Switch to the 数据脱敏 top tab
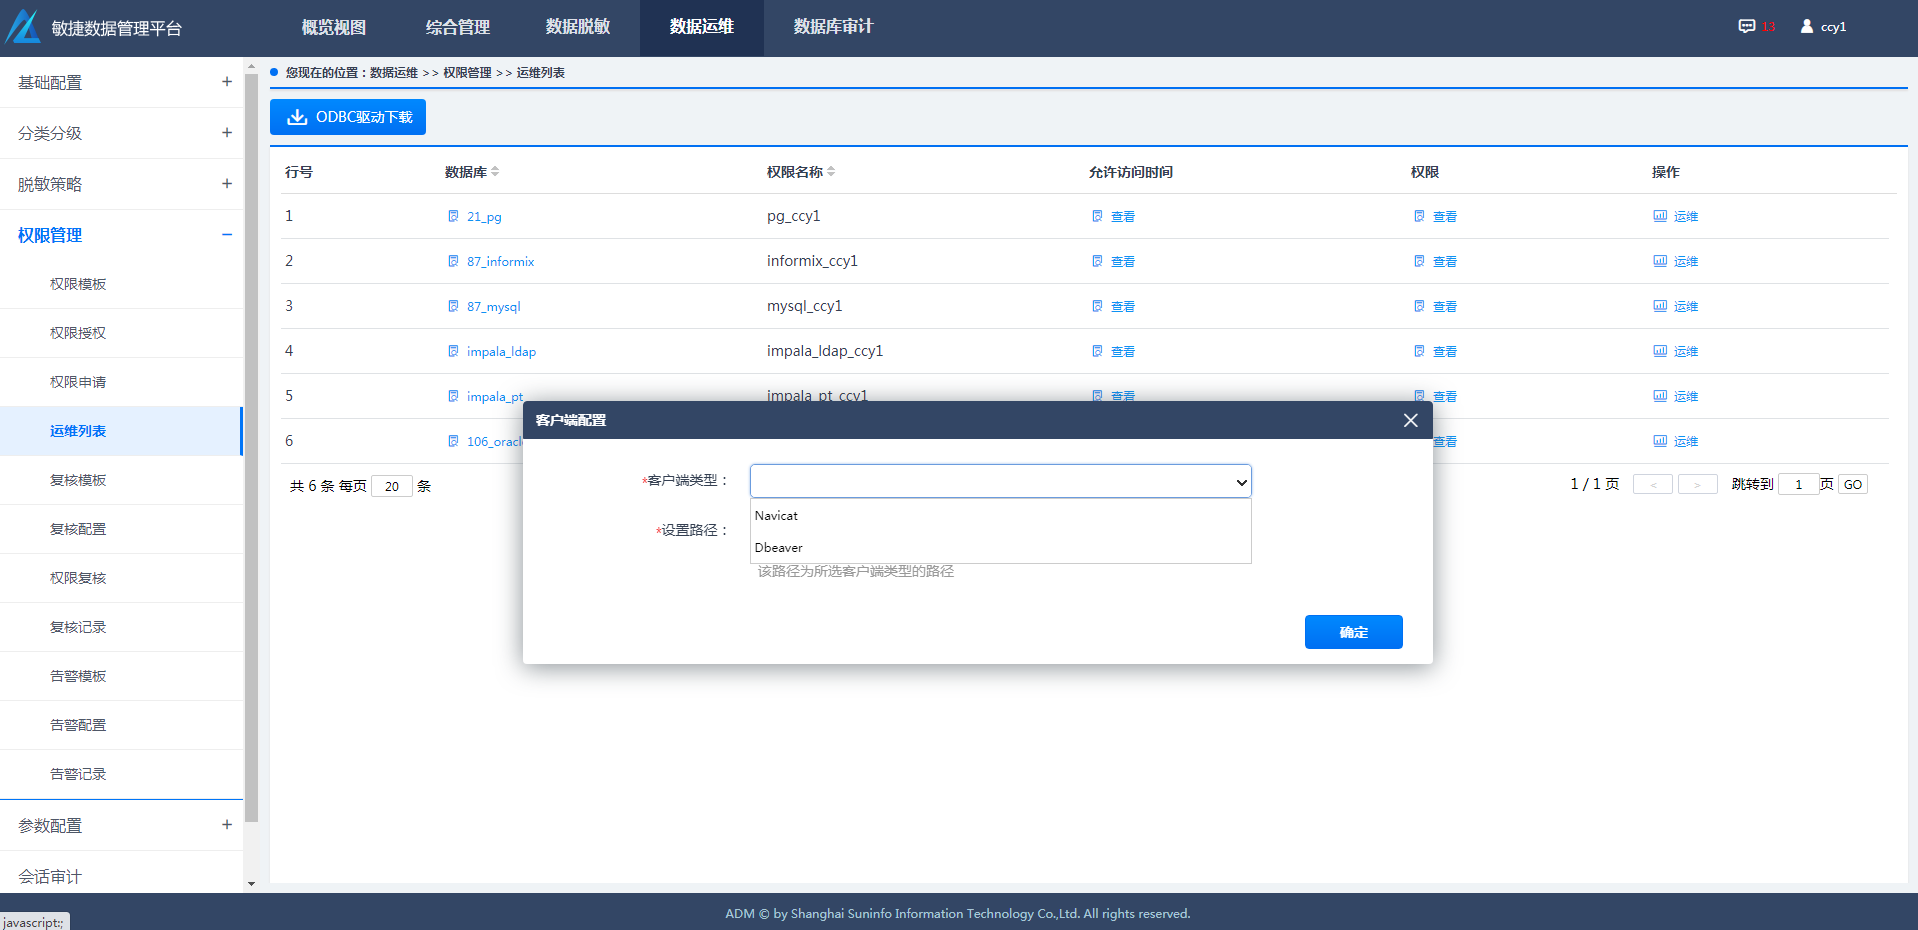 (x=577, y=27)
